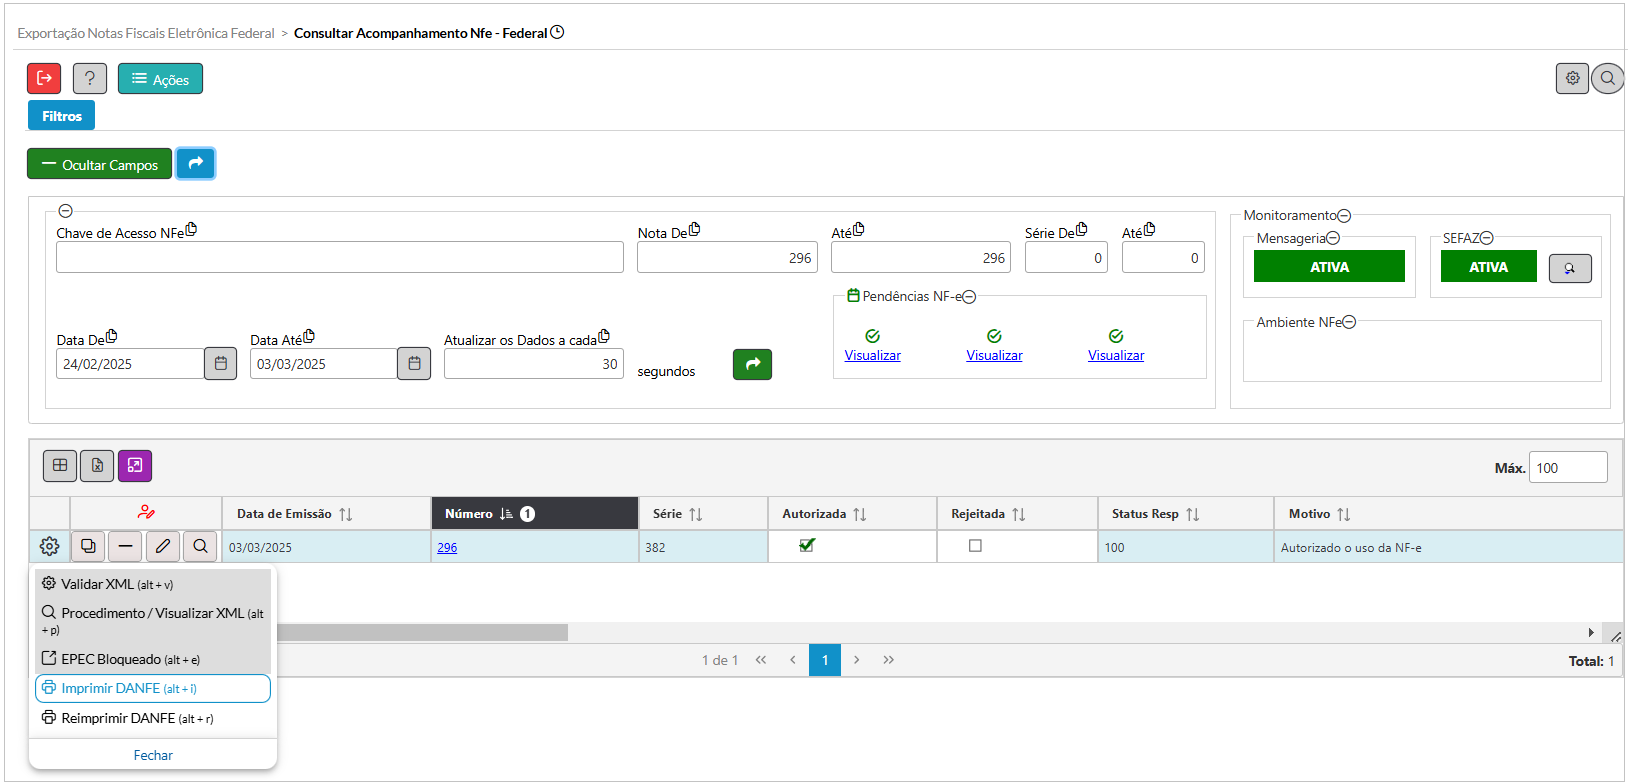Click the red exit icon button

44,78
